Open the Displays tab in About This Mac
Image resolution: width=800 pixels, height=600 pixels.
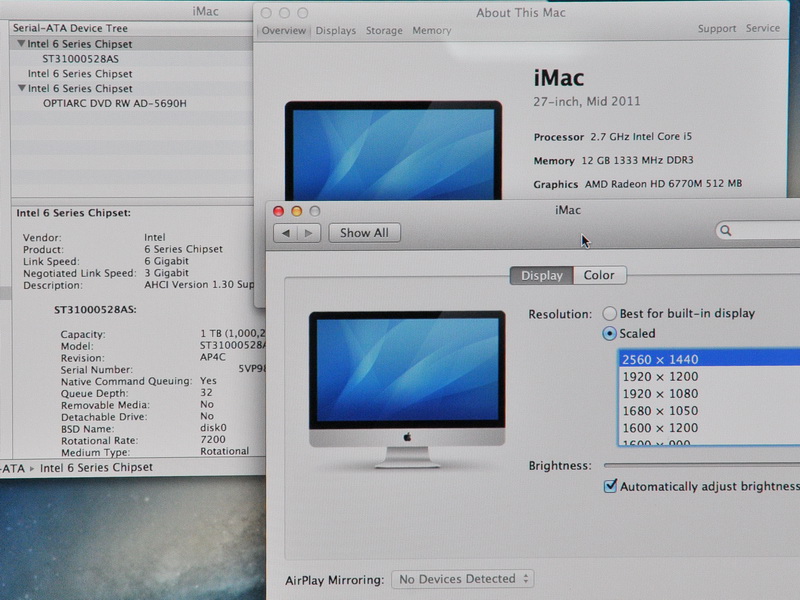336,31
